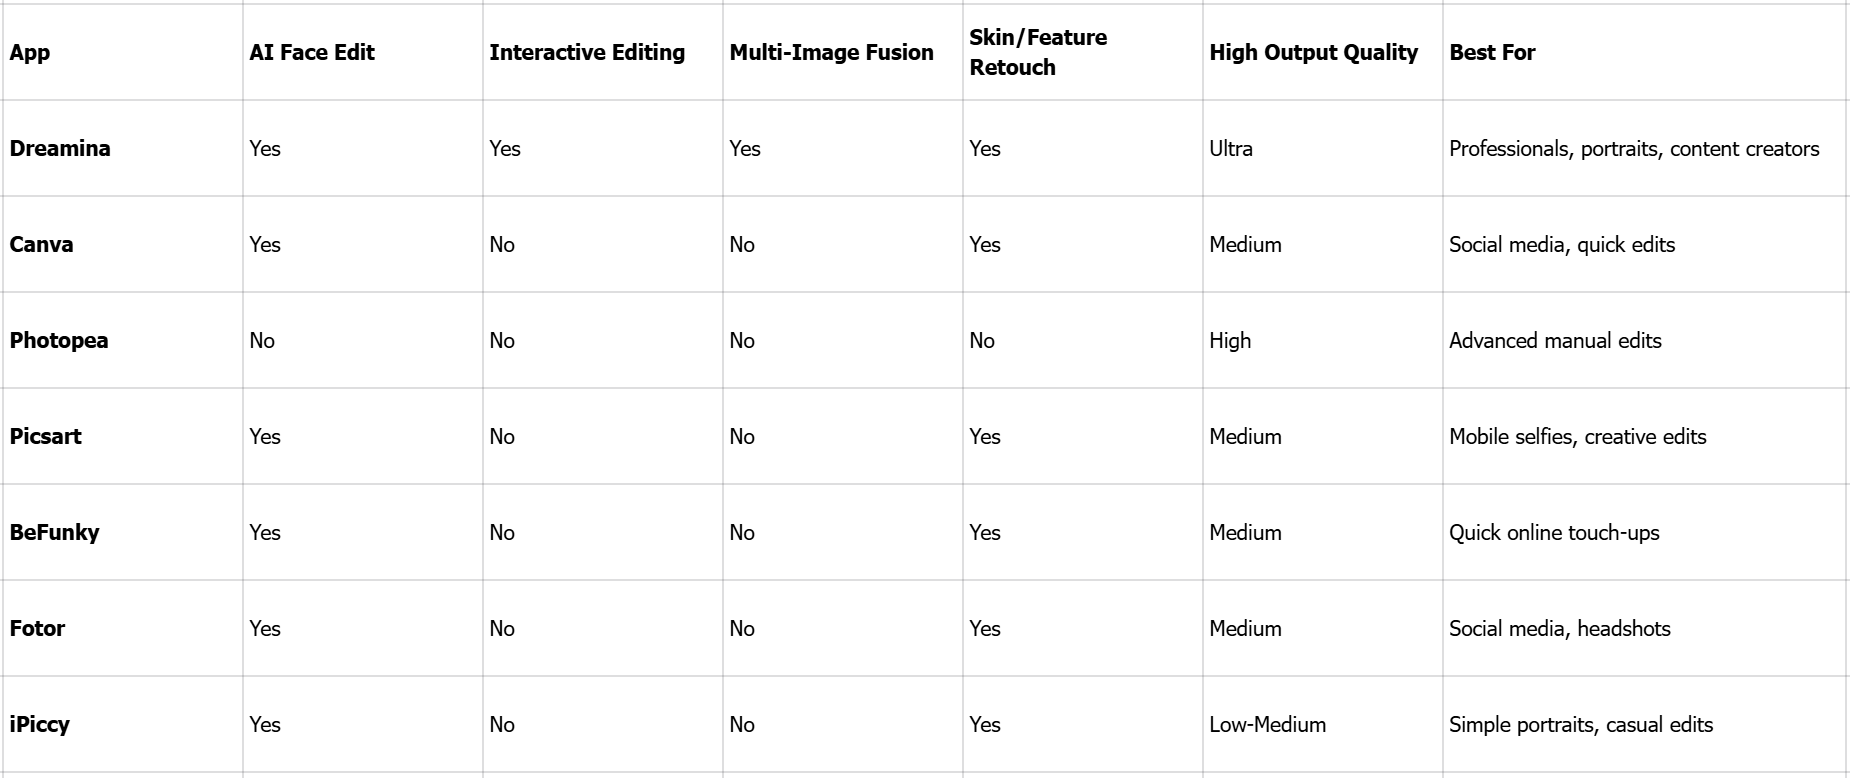Click the Best For header cell

tap(1492, 53)
